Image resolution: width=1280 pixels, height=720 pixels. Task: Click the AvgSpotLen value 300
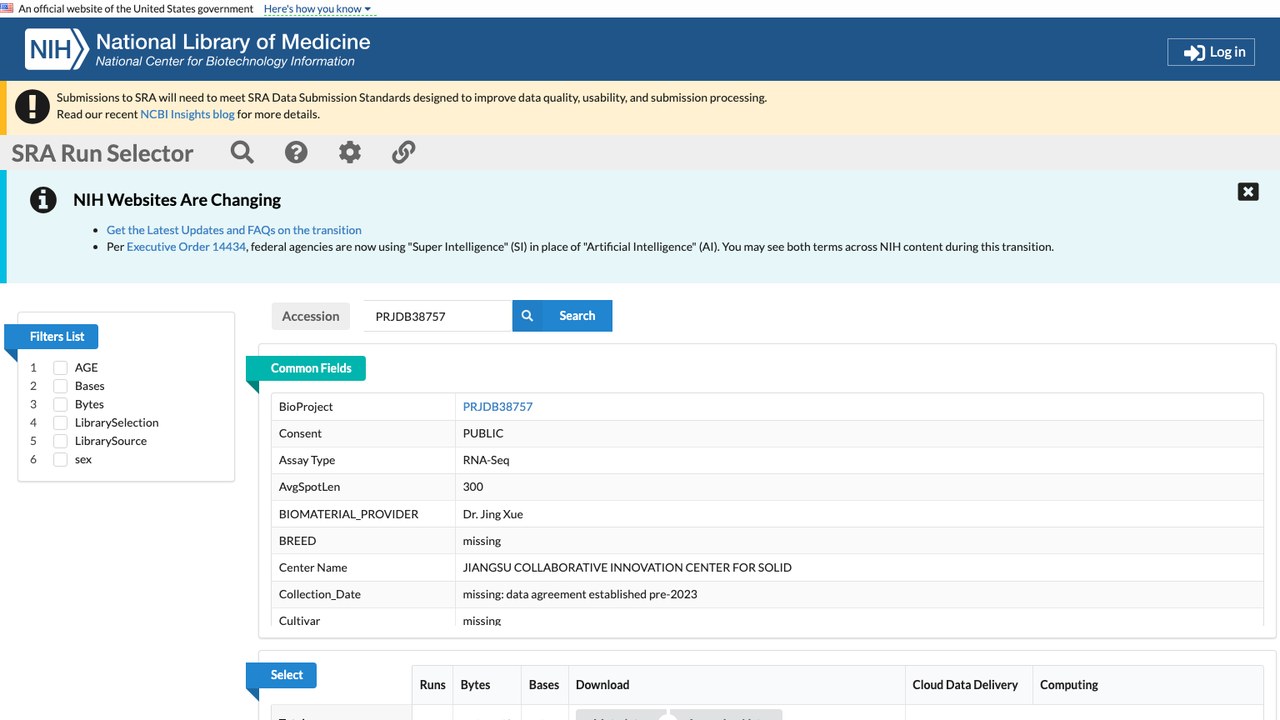pos(473,487)
